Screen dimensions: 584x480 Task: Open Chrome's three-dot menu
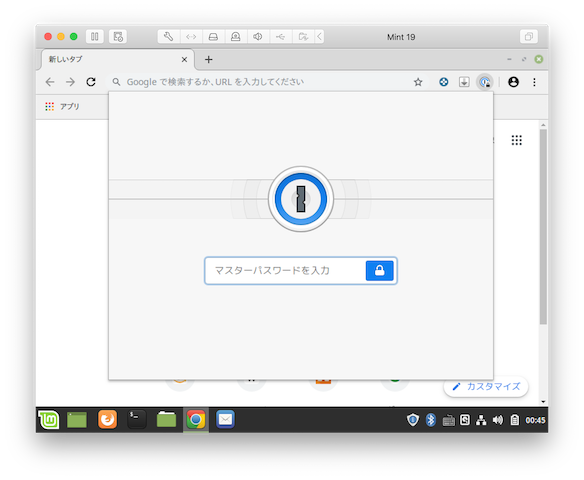[534, 82]
